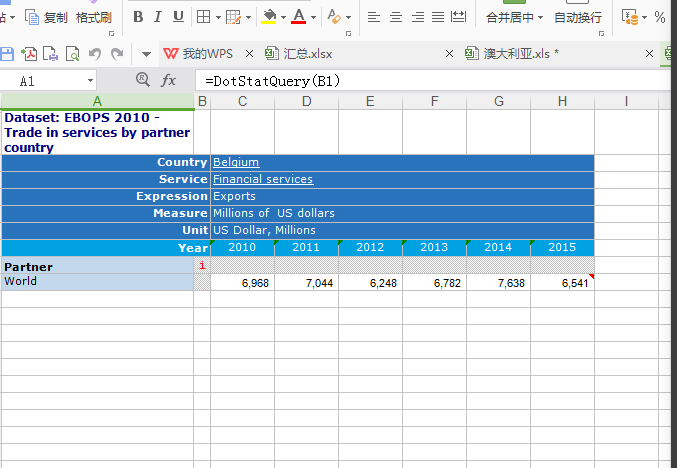
Task: Click the fx insert function icon
Action: 169,80
